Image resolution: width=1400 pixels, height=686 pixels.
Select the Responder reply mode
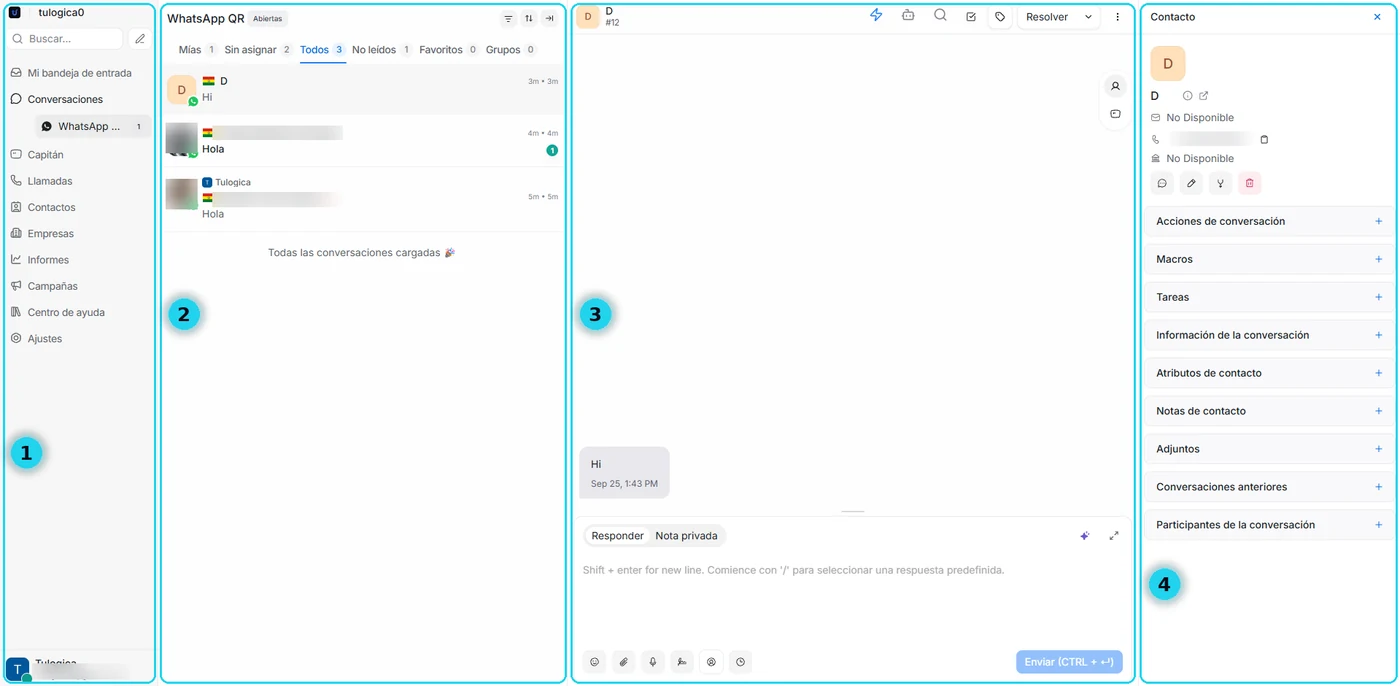pyautogui.click(x=617, y=536)
